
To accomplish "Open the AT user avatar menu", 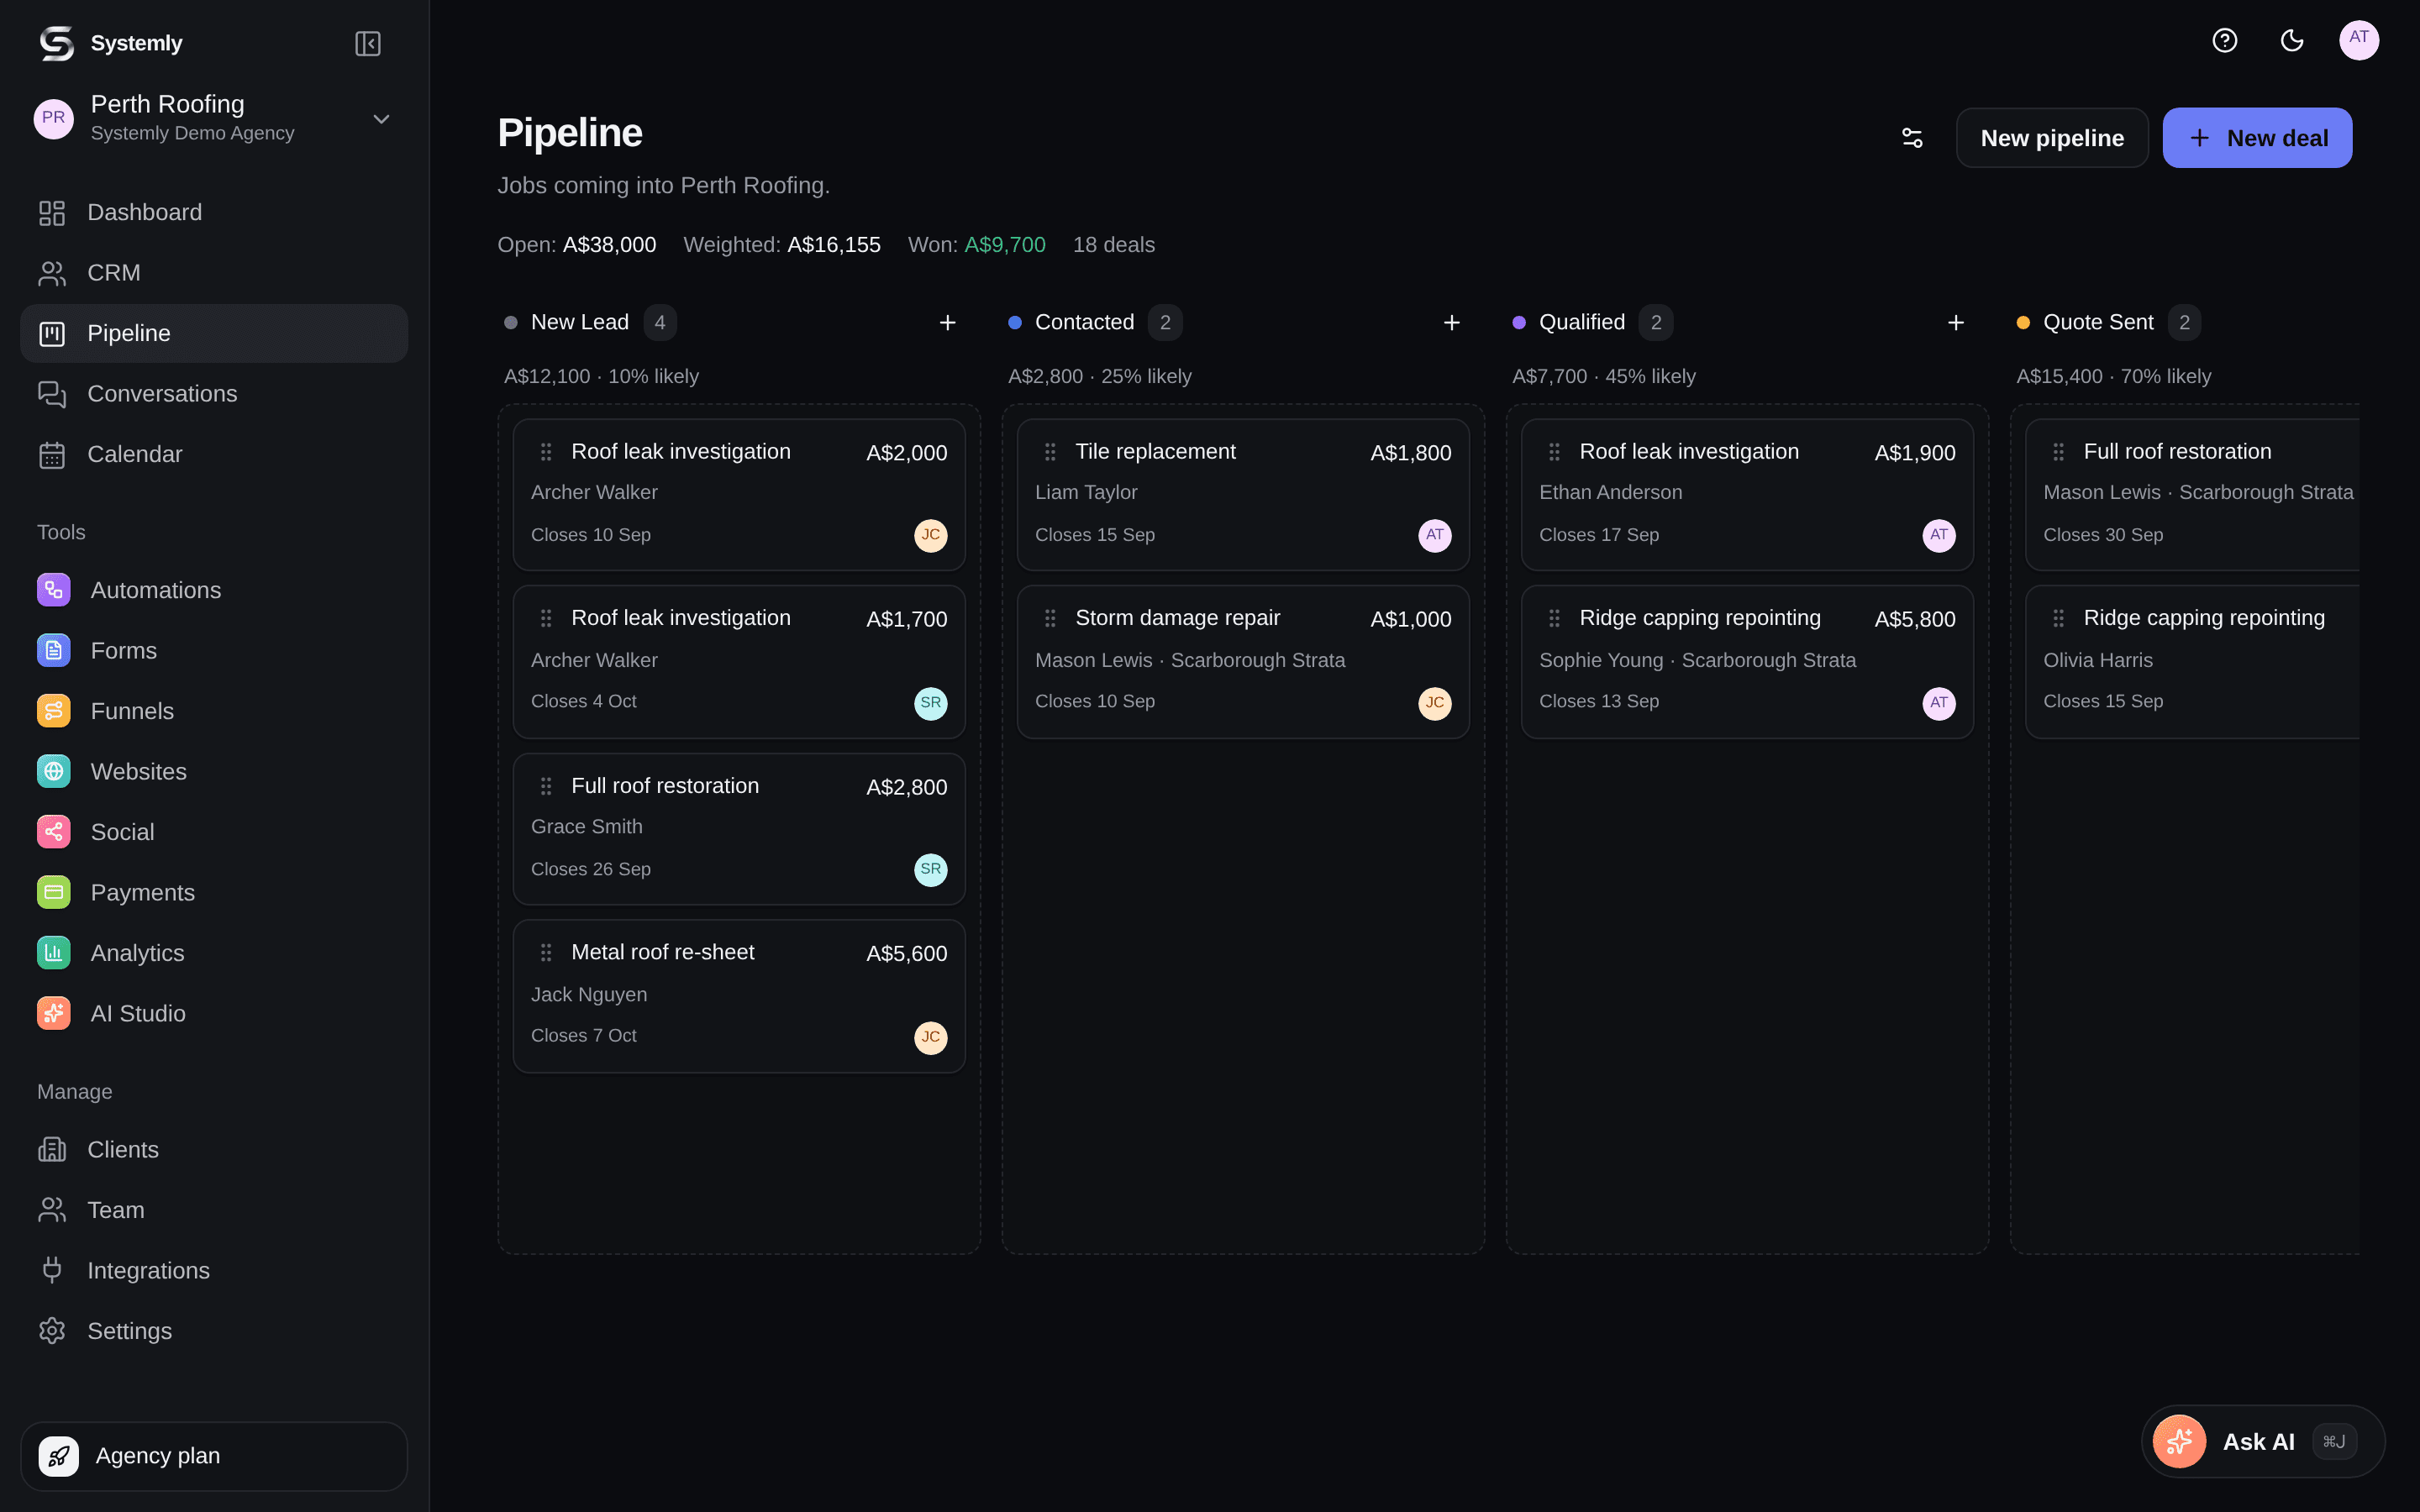I will click(x=2359, y=40).
